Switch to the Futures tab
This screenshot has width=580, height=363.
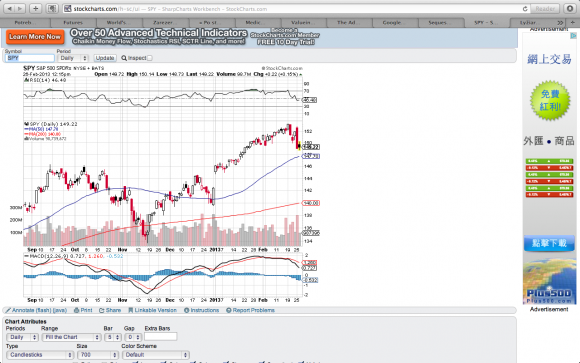[73, 23]
